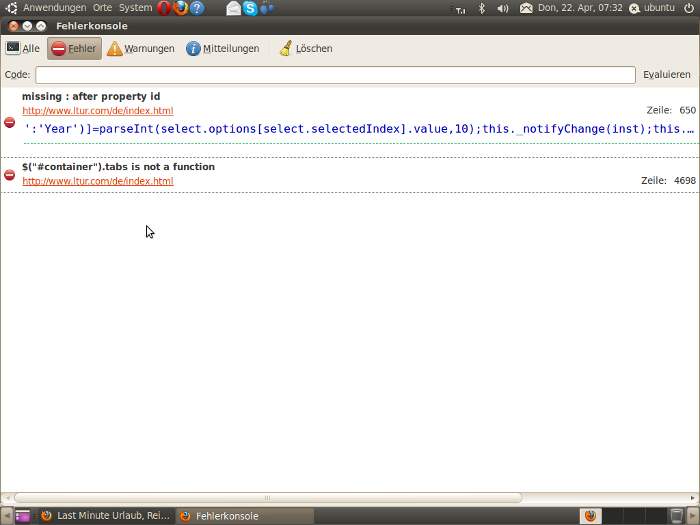Open ltur.com link for line 650 error

[x=98, y=110]
